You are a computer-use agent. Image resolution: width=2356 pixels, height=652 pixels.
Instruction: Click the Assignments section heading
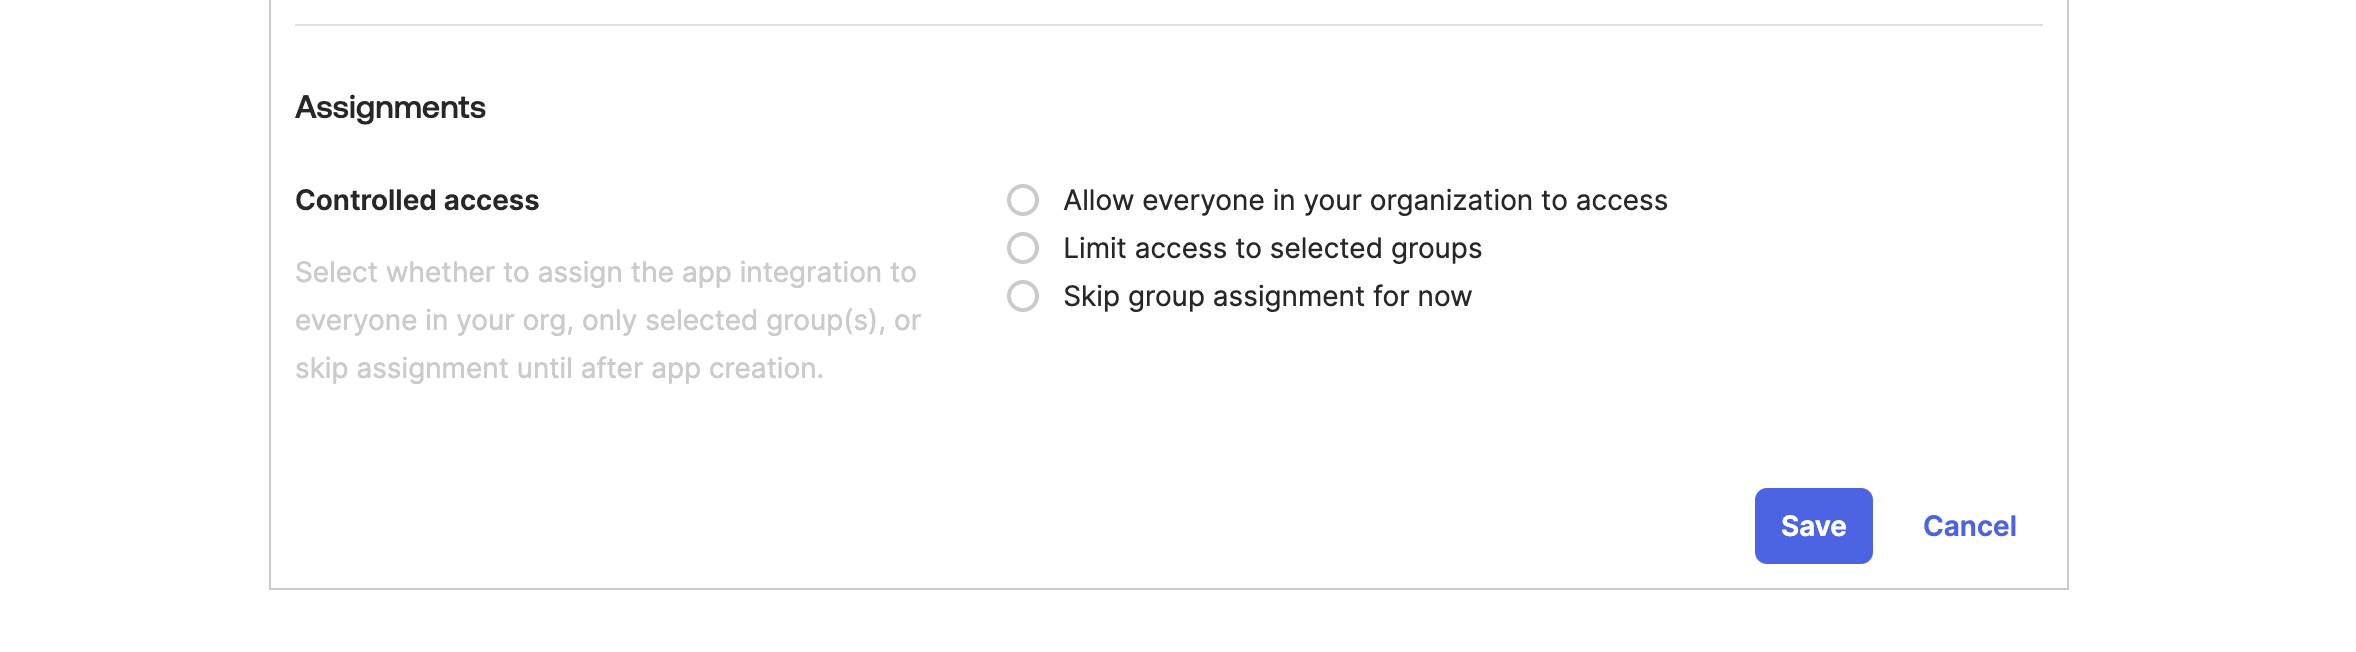[391, 105]
